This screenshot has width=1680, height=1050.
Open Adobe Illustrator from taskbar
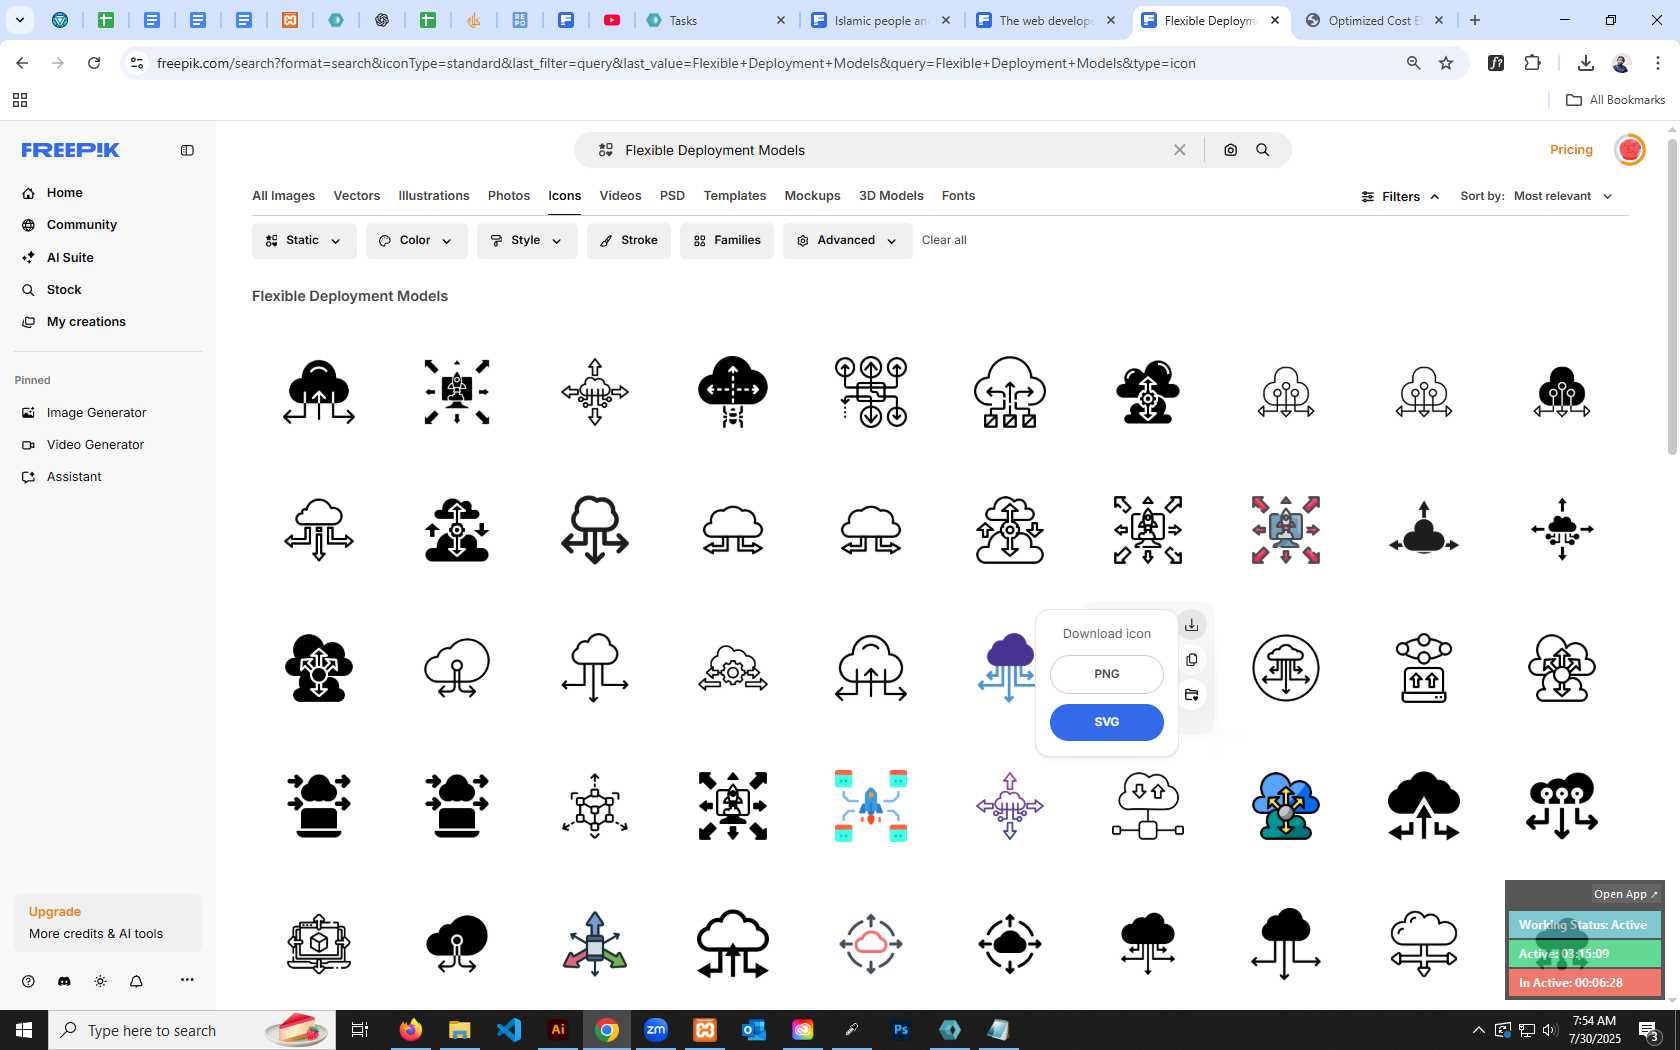click(x=558, y=1030)
